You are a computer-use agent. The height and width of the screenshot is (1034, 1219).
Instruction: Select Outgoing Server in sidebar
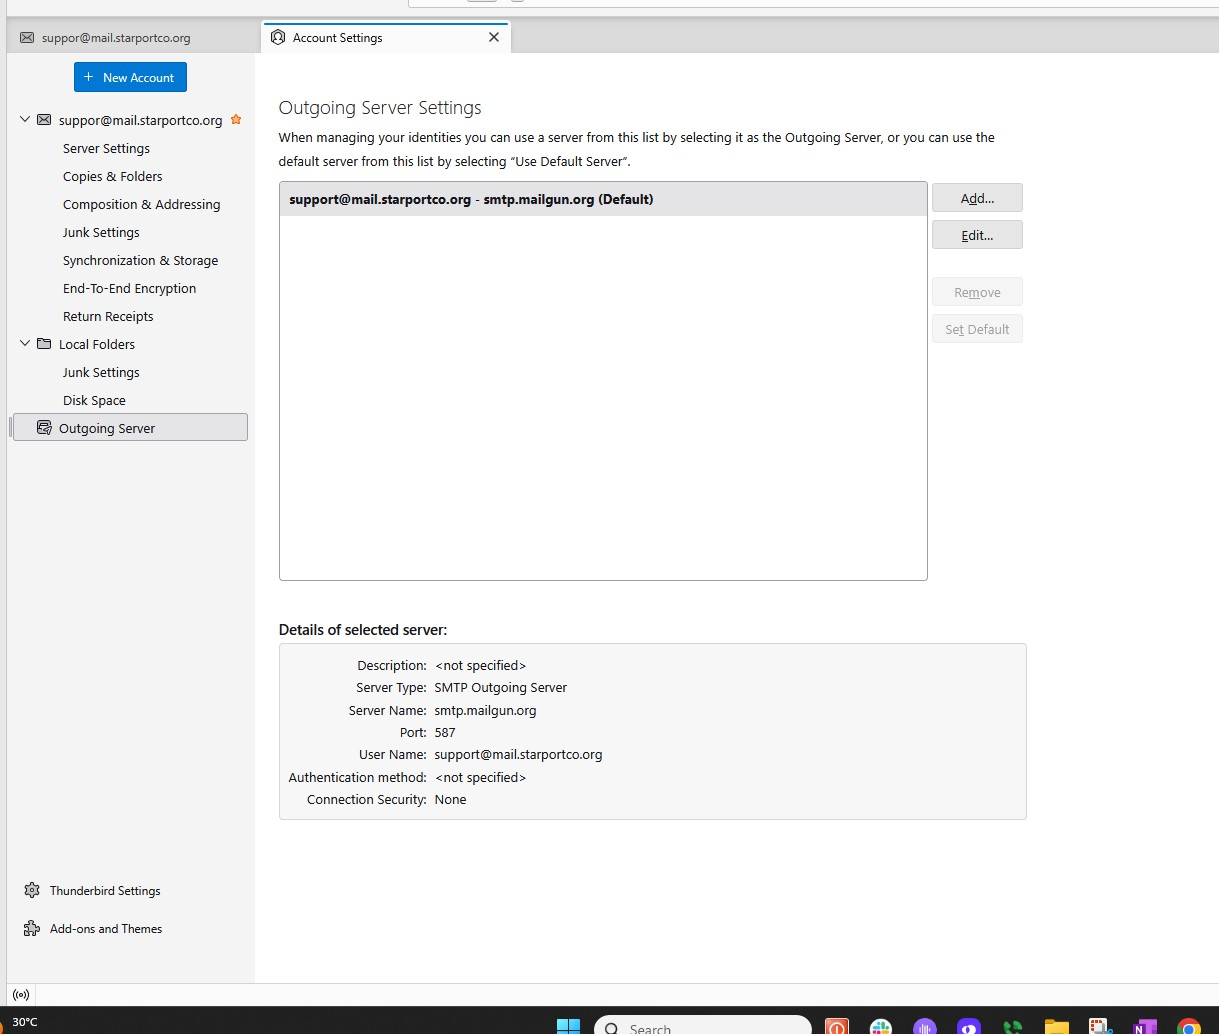[x=130, y=428]
